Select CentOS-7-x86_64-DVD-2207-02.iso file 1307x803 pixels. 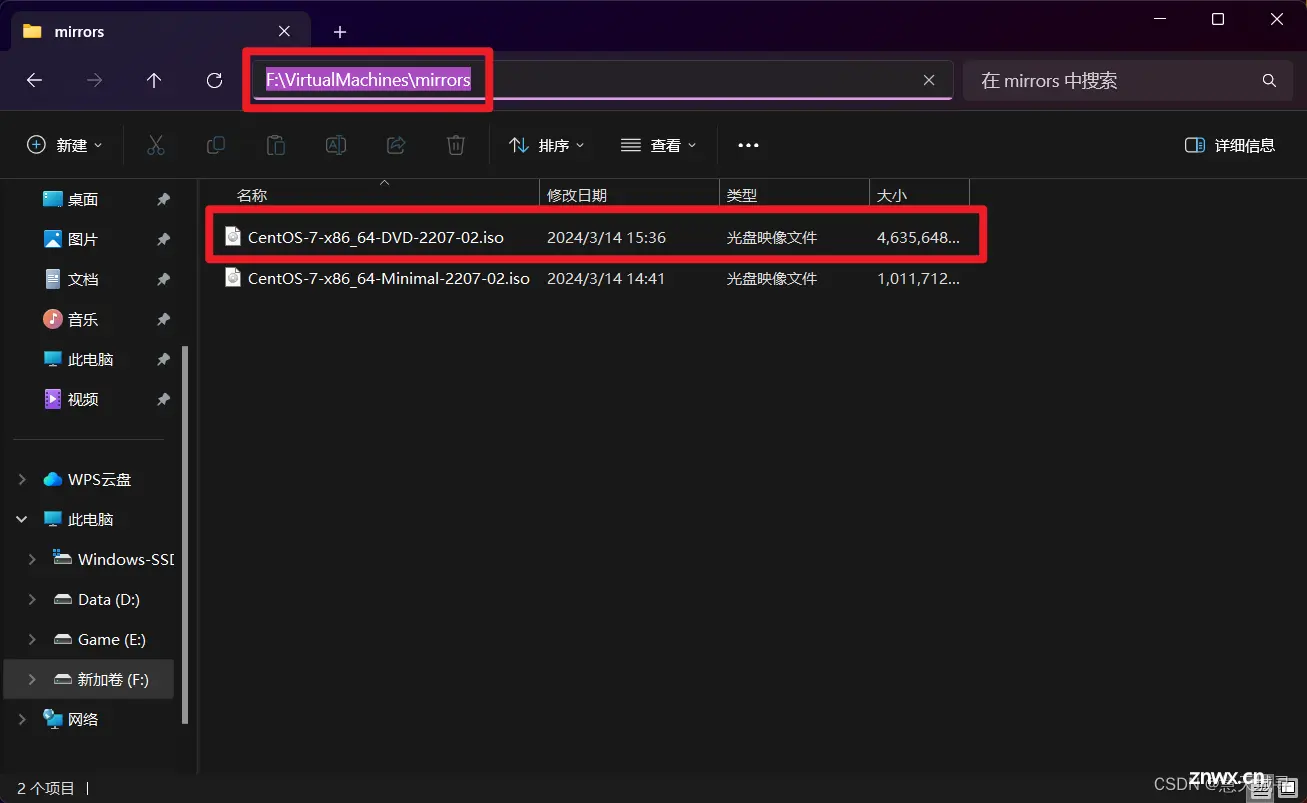(375, 237)
